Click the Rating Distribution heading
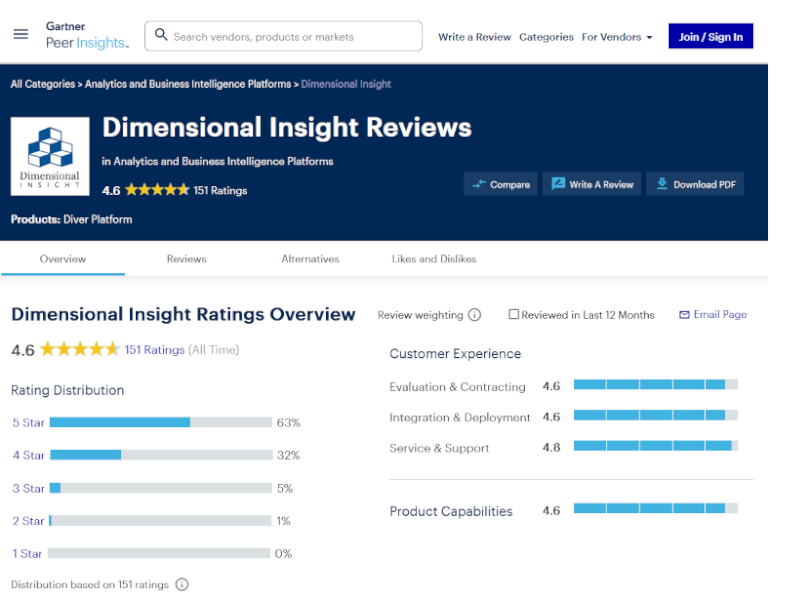The height and width of the screenshot is (600, 787). tap(67, 390)
